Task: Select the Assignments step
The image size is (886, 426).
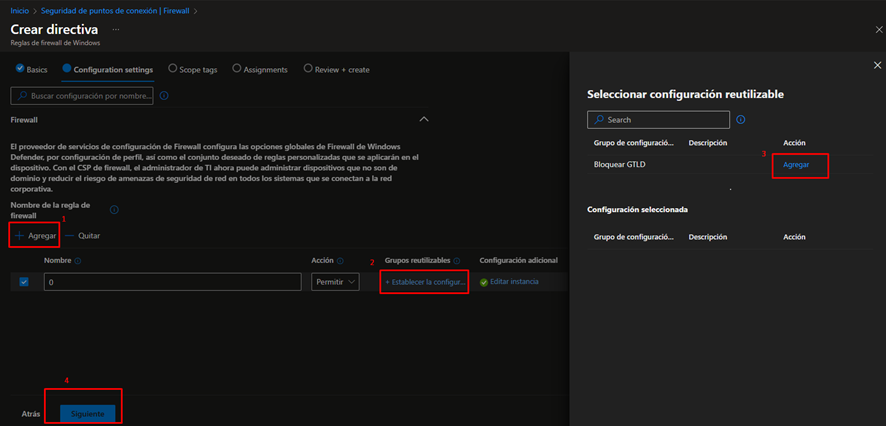Action: coord(260,69)
